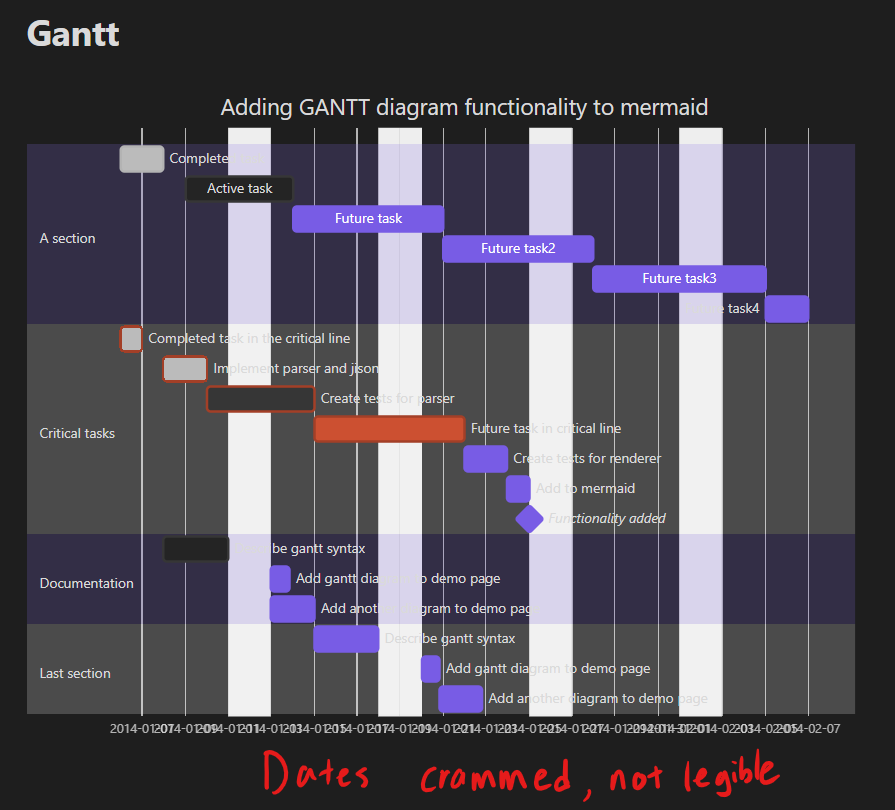The height and width of the screenshot is (810, 895).
Task: Select the Create tests for renderer bar
Action: coord(485,458)
